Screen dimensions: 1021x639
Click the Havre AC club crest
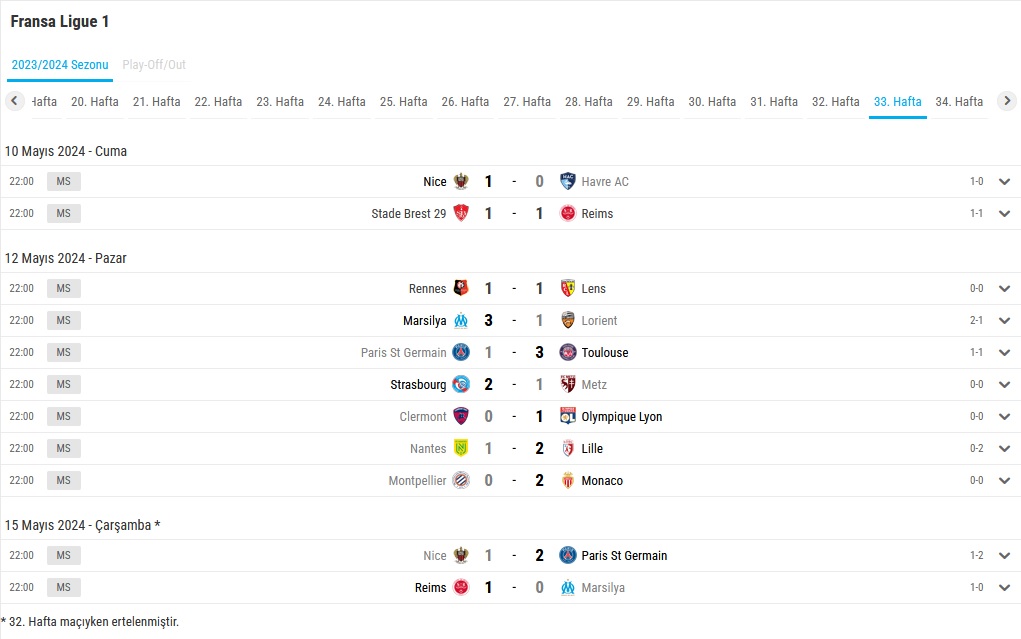(x=568, y=182)
